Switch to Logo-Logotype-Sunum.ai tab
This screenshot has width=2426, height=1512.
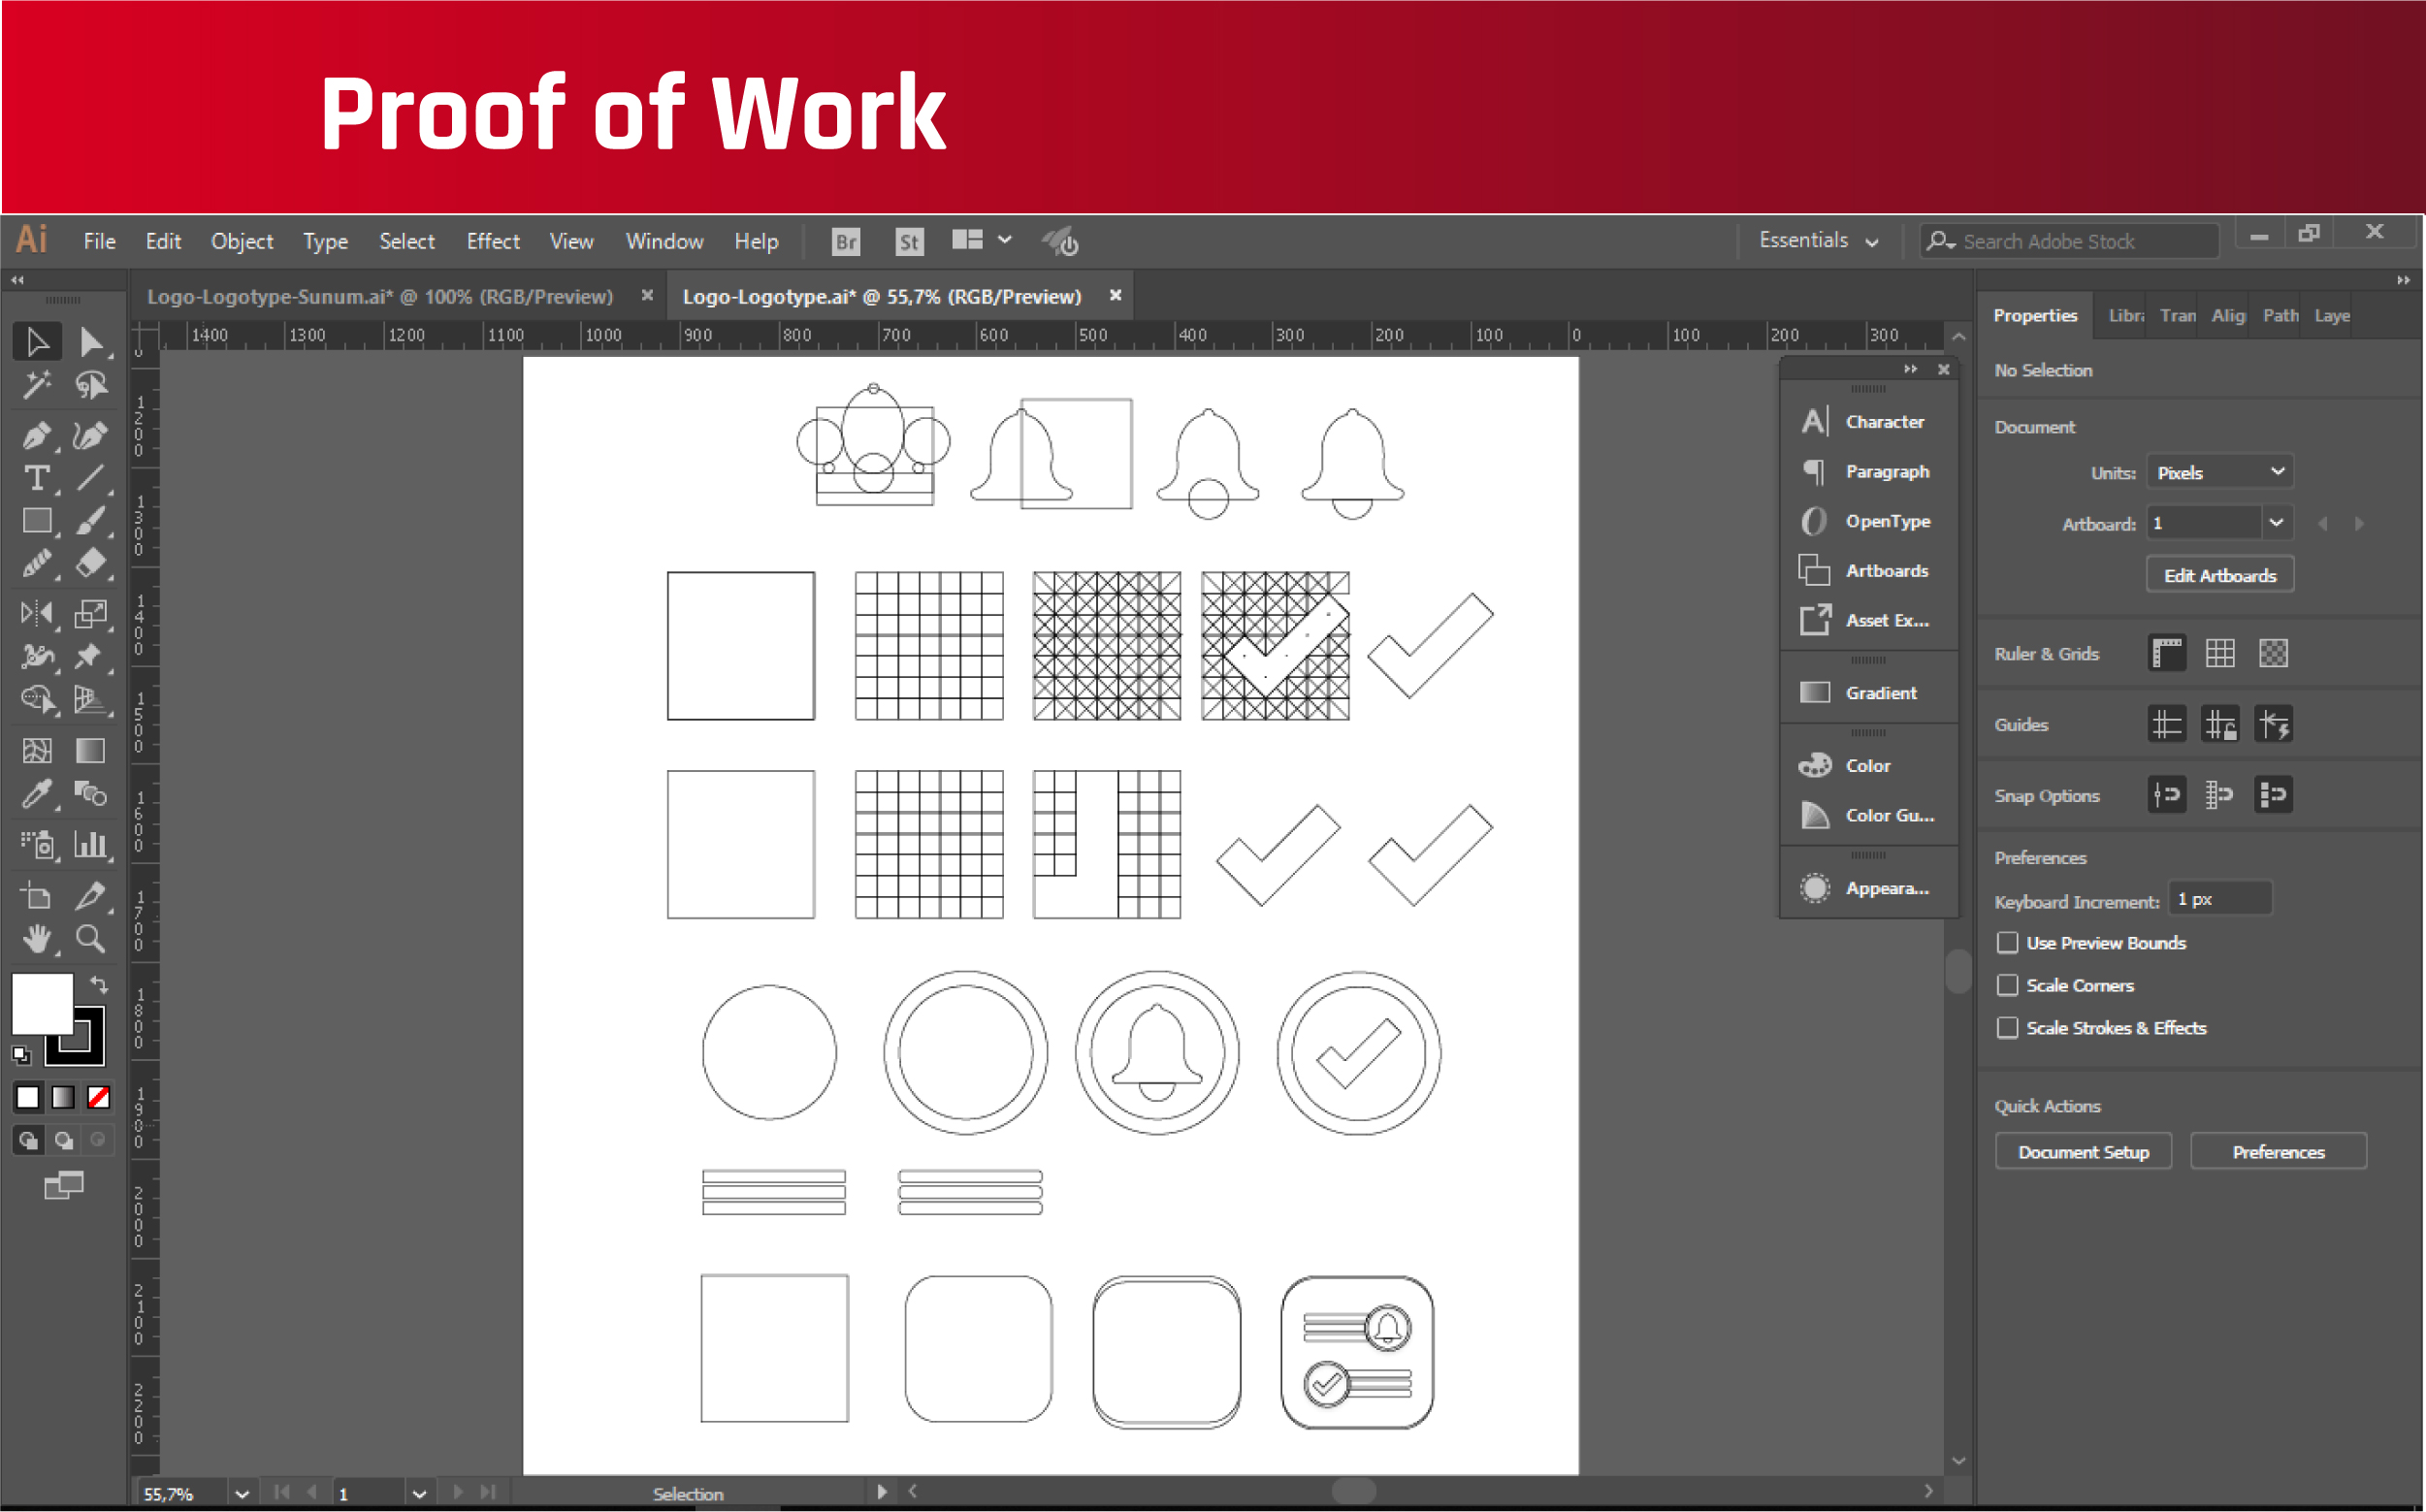point(380,297)
